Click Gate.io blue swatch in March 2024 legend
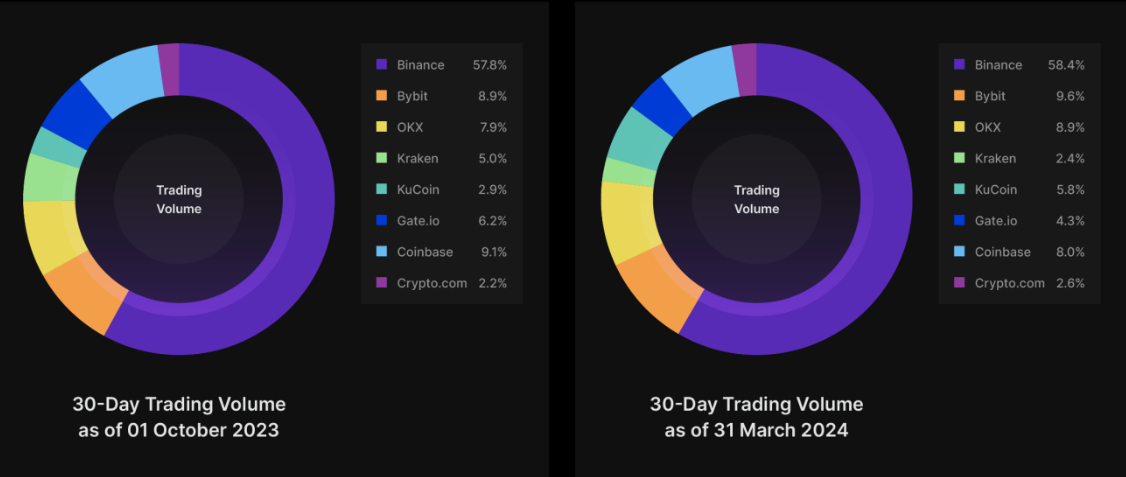 tap(959, 221)
